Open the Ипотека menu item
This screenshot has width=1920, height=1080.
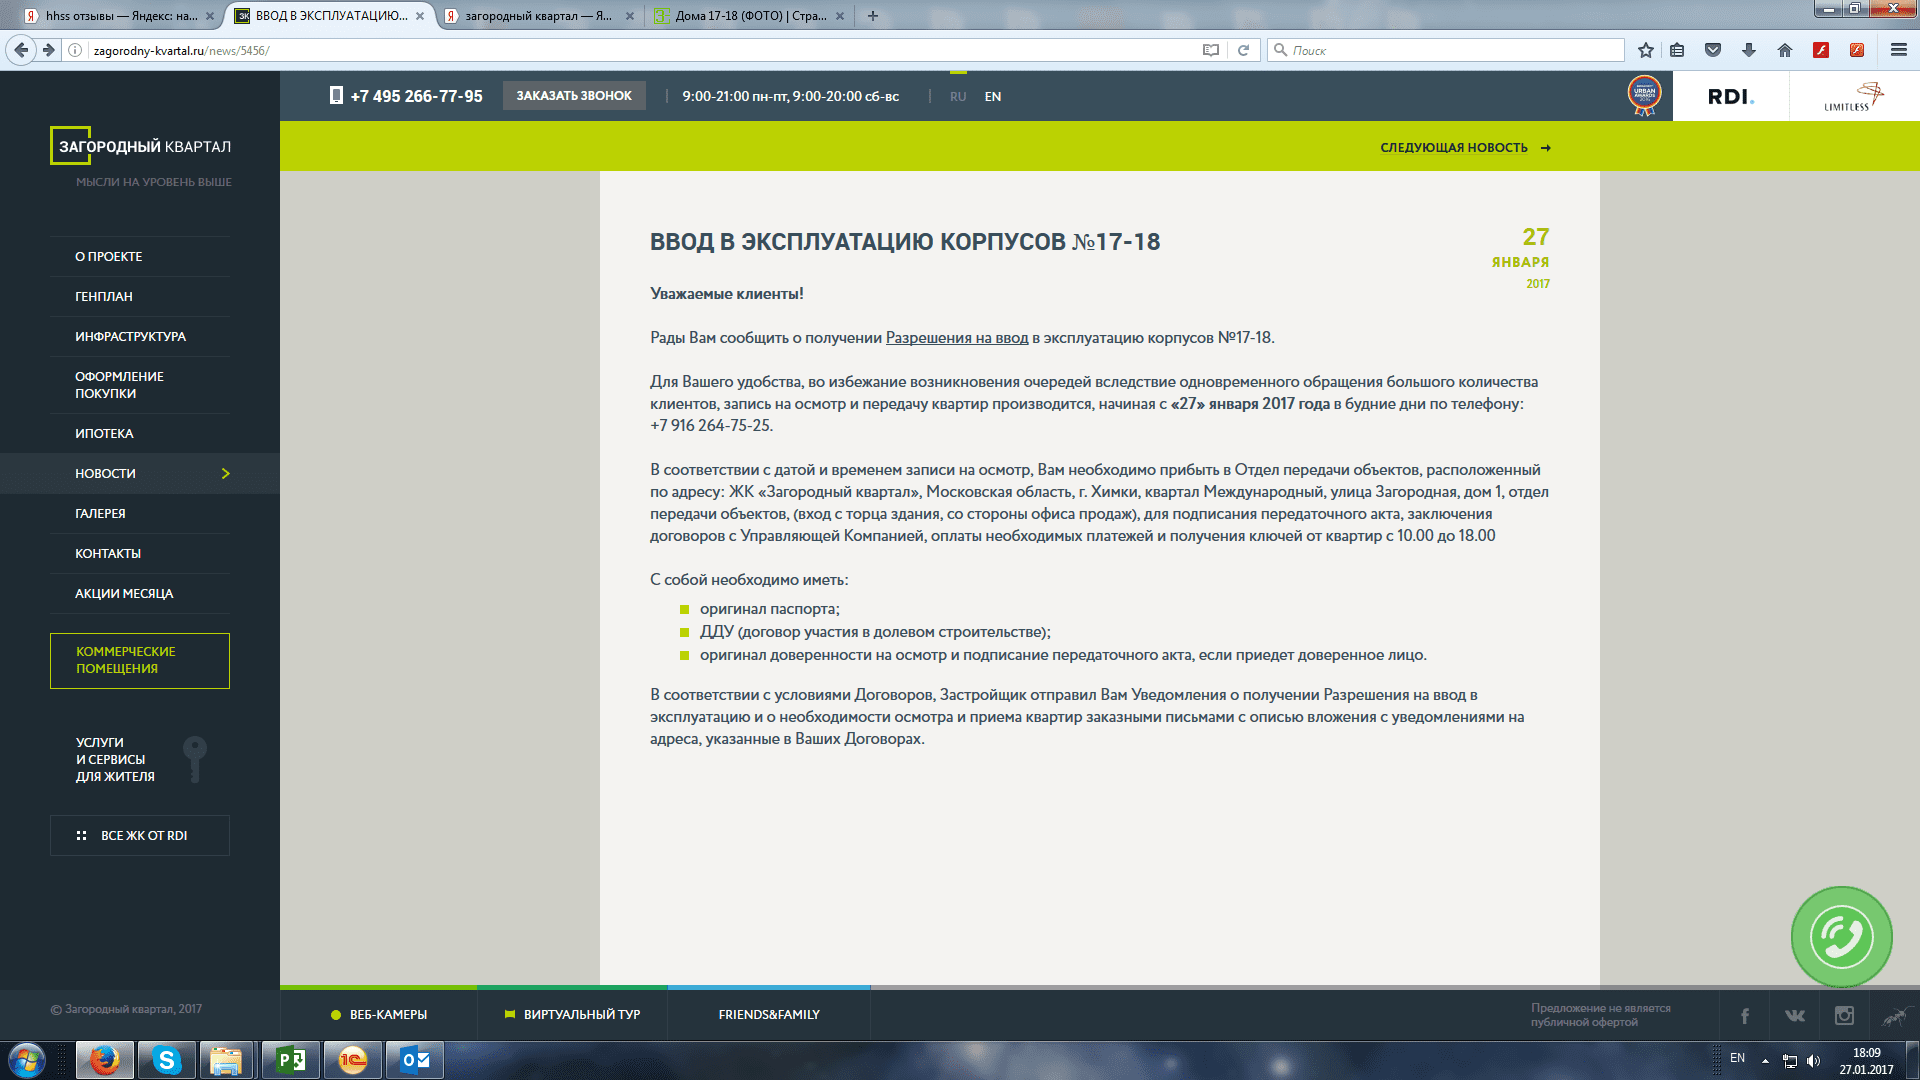point(104,434)
